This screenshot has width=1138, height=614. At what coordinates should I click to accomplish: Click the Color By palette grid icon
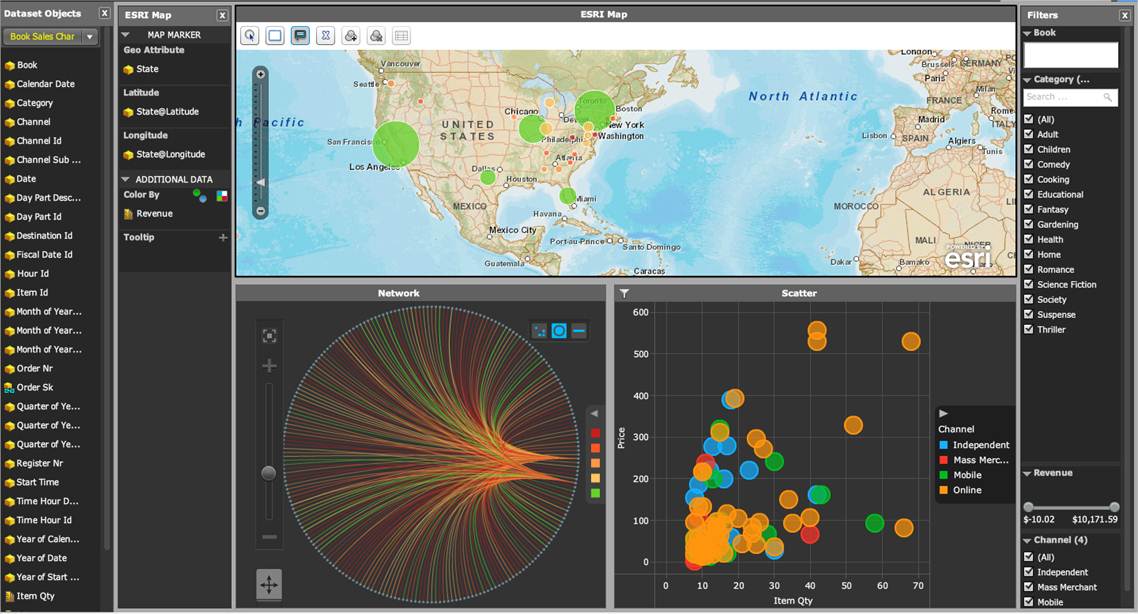222,195
